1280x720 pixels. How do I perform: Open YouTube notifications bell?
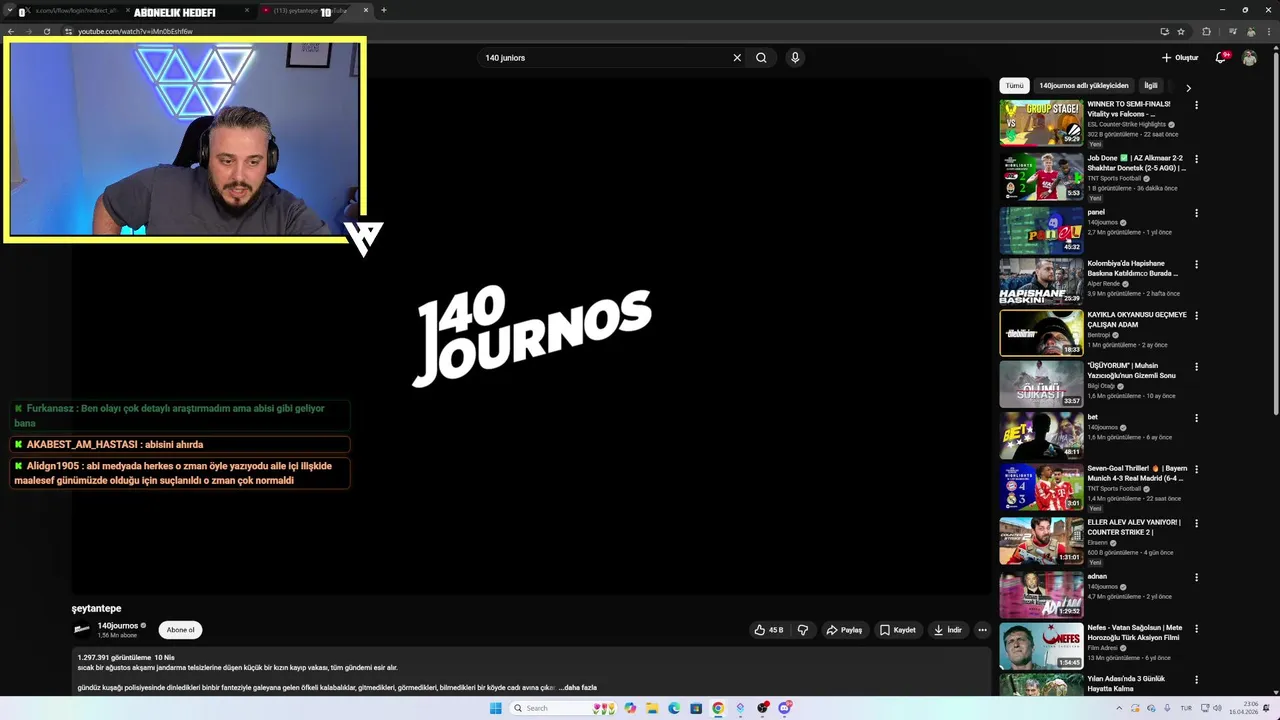tap(1221, 58)
